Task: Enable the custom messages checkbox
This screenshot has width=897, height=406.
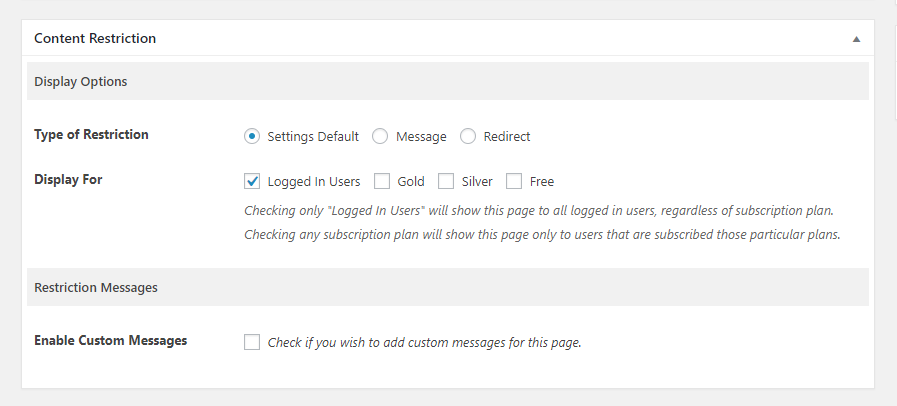Action: click(x=252, y=342)
